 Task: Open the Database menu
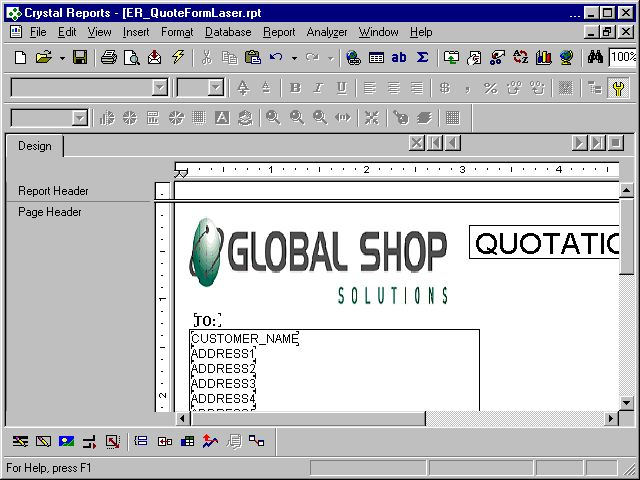coord(228,32)
